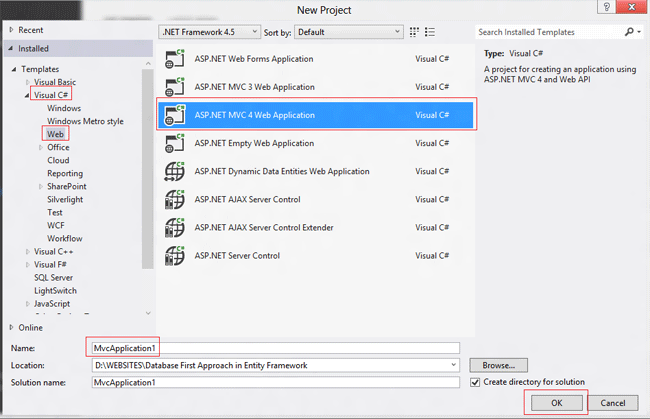
Task: Click the search magnifier icon
Action: (x=629, y=31)
